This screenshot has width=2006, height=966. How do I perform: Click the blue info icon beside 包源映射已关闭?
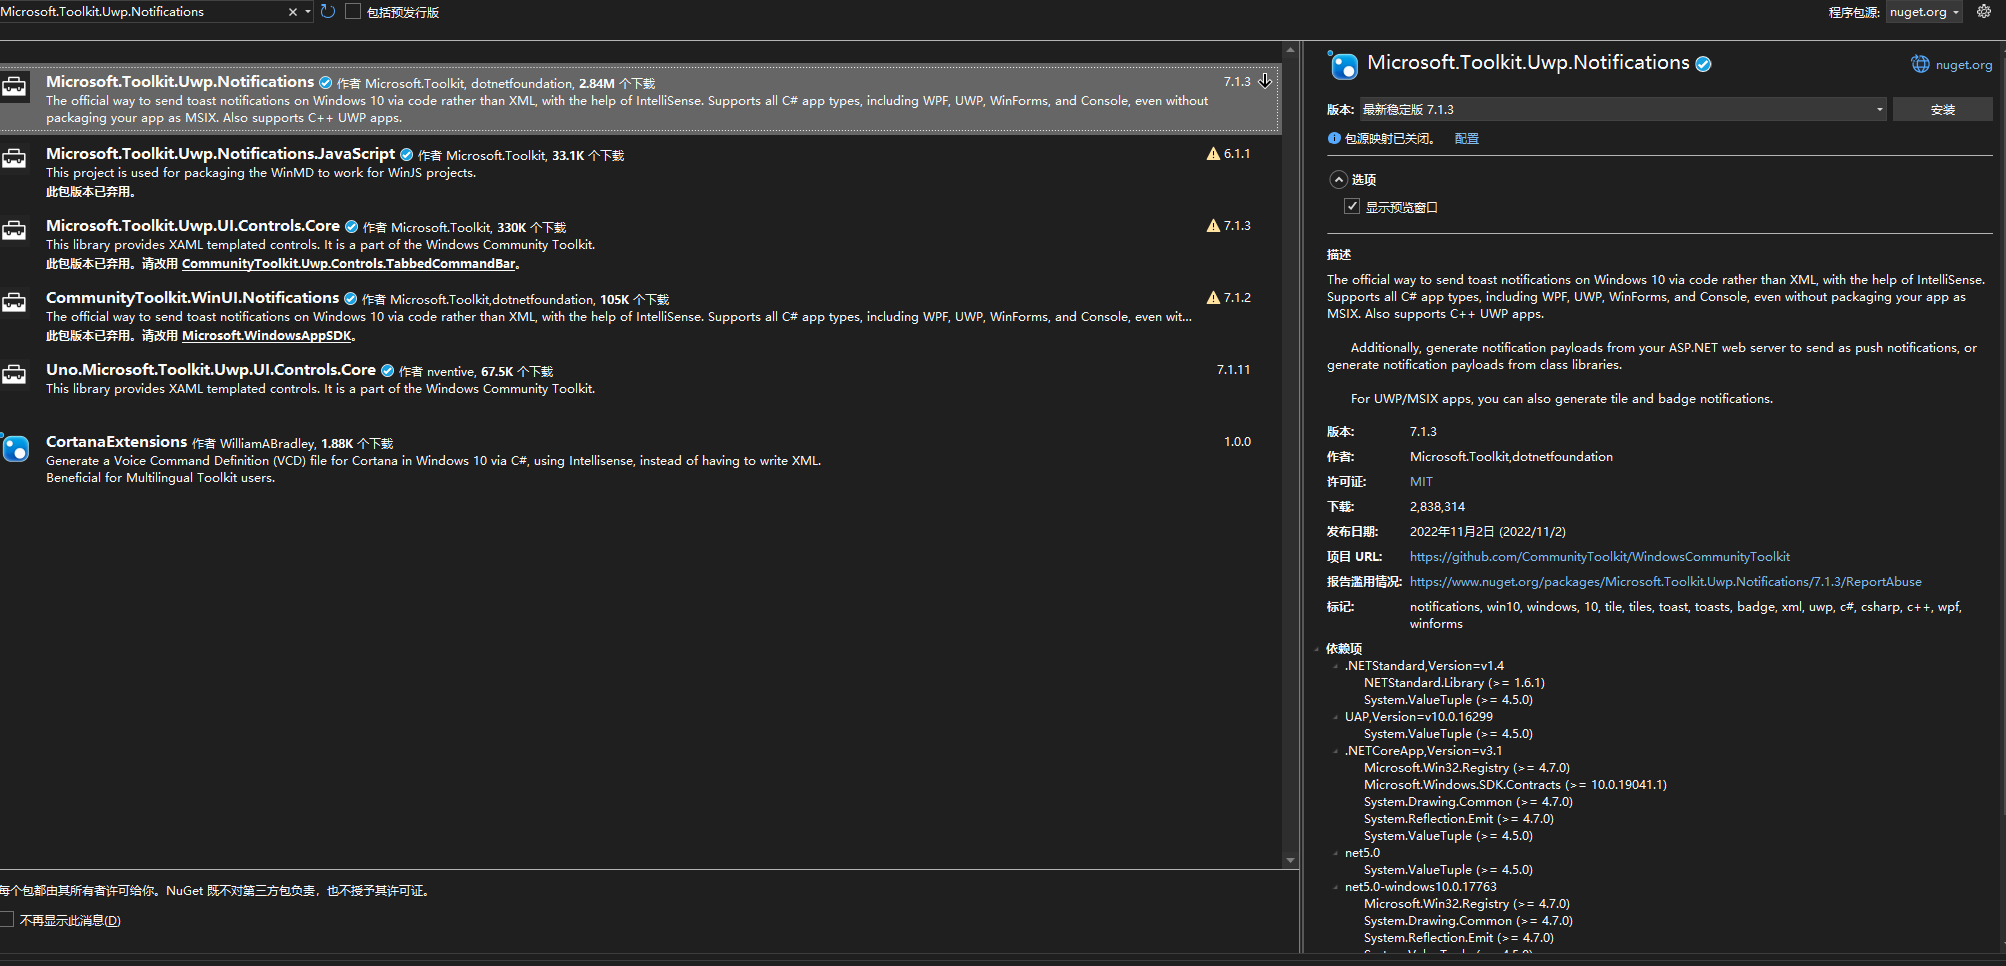[1334, 139]
